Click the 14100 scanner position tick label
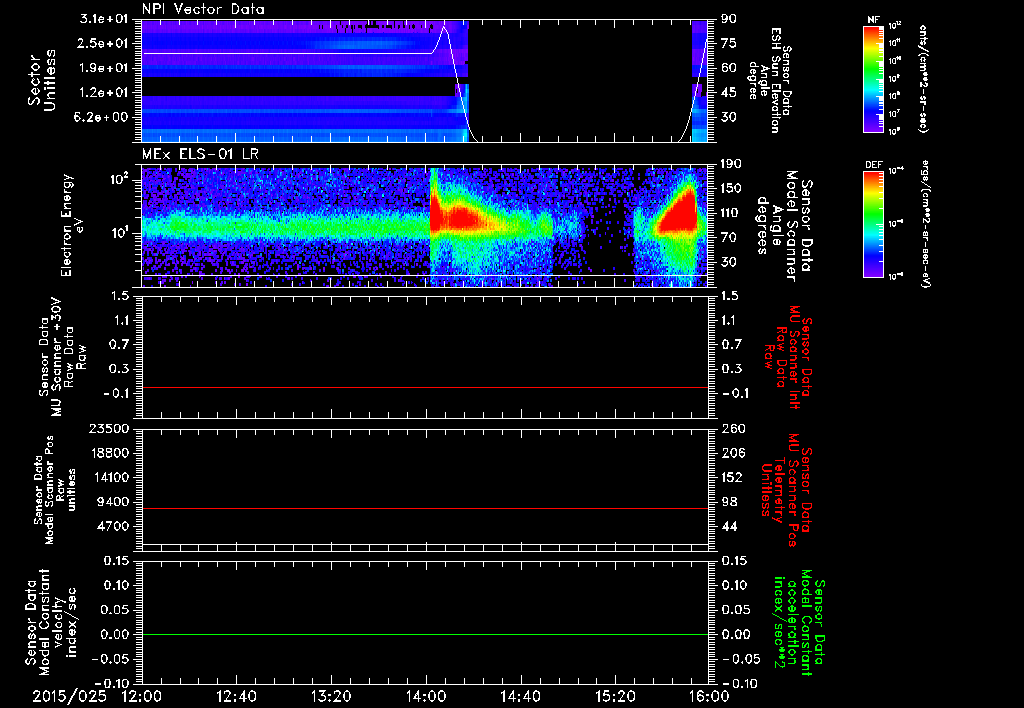Screen dimensions: 1024x708 pos(108,477)
